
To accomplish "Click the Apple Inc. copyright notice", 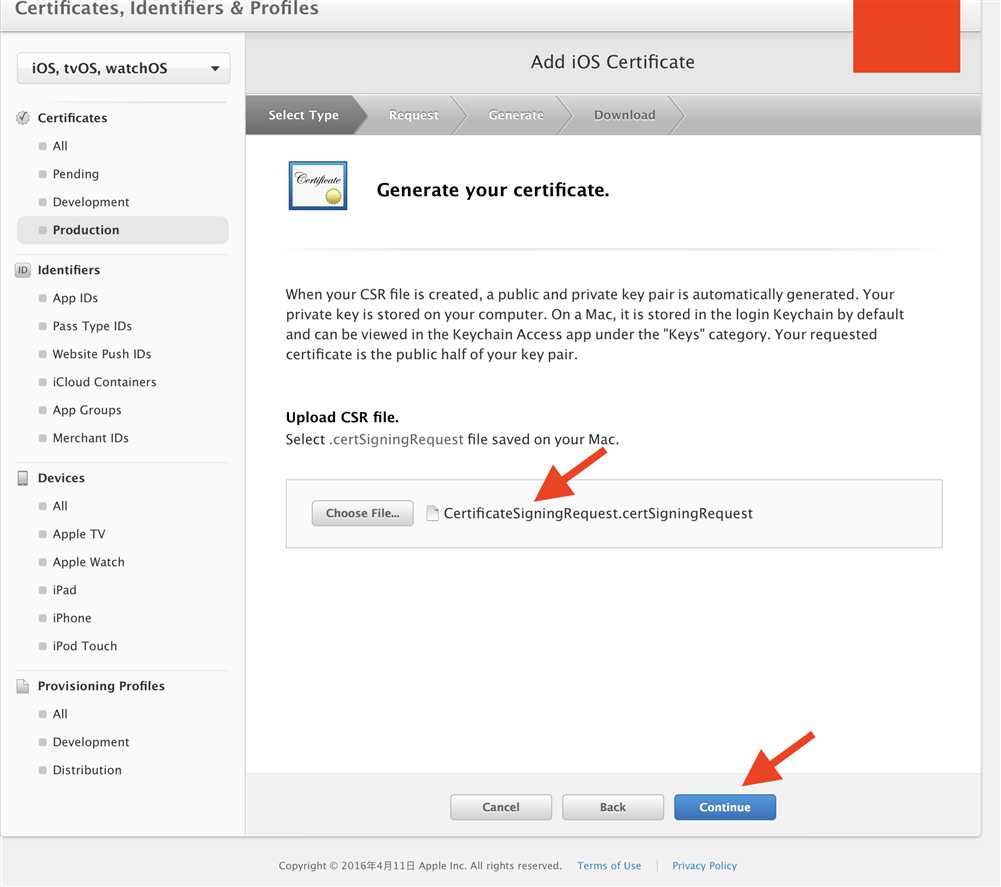I will (x=420, y=866).
